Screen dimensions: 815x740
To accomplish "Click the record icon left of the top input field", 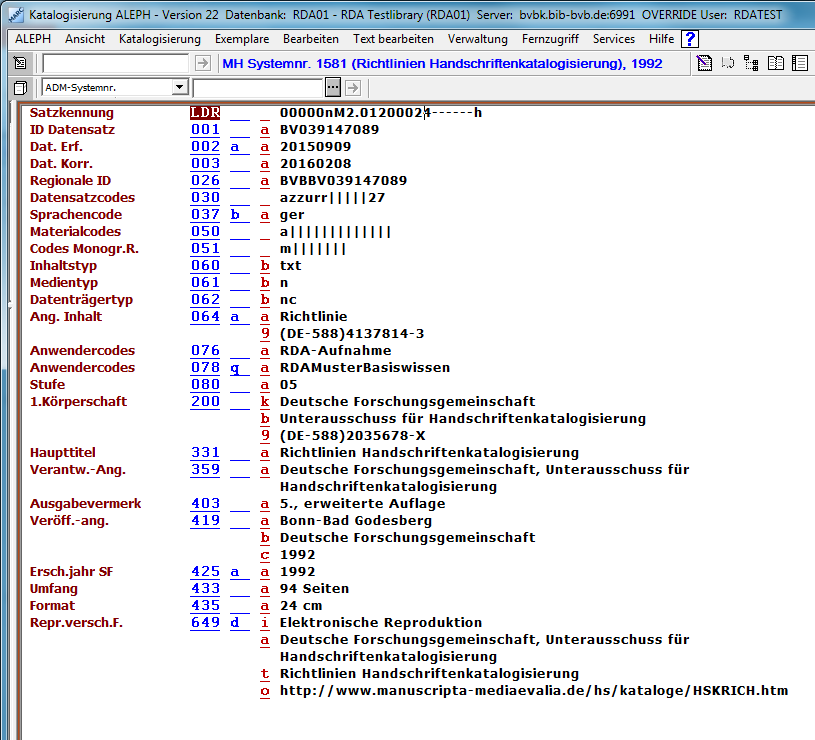I will pos(20,63).
